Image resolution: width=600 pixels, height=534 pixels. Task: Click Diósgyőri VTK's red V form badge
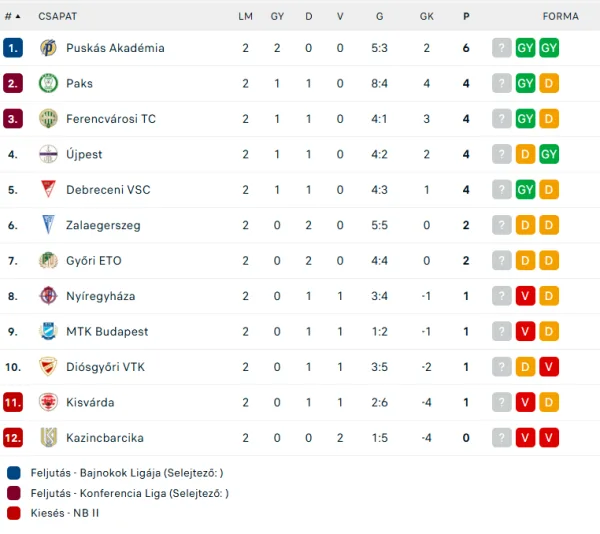click(549, 367)
